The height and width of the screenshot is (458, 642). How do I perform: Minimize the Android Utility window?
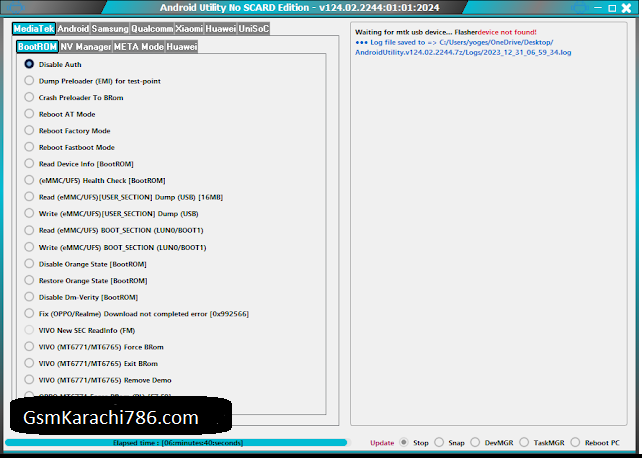point(598,7)
